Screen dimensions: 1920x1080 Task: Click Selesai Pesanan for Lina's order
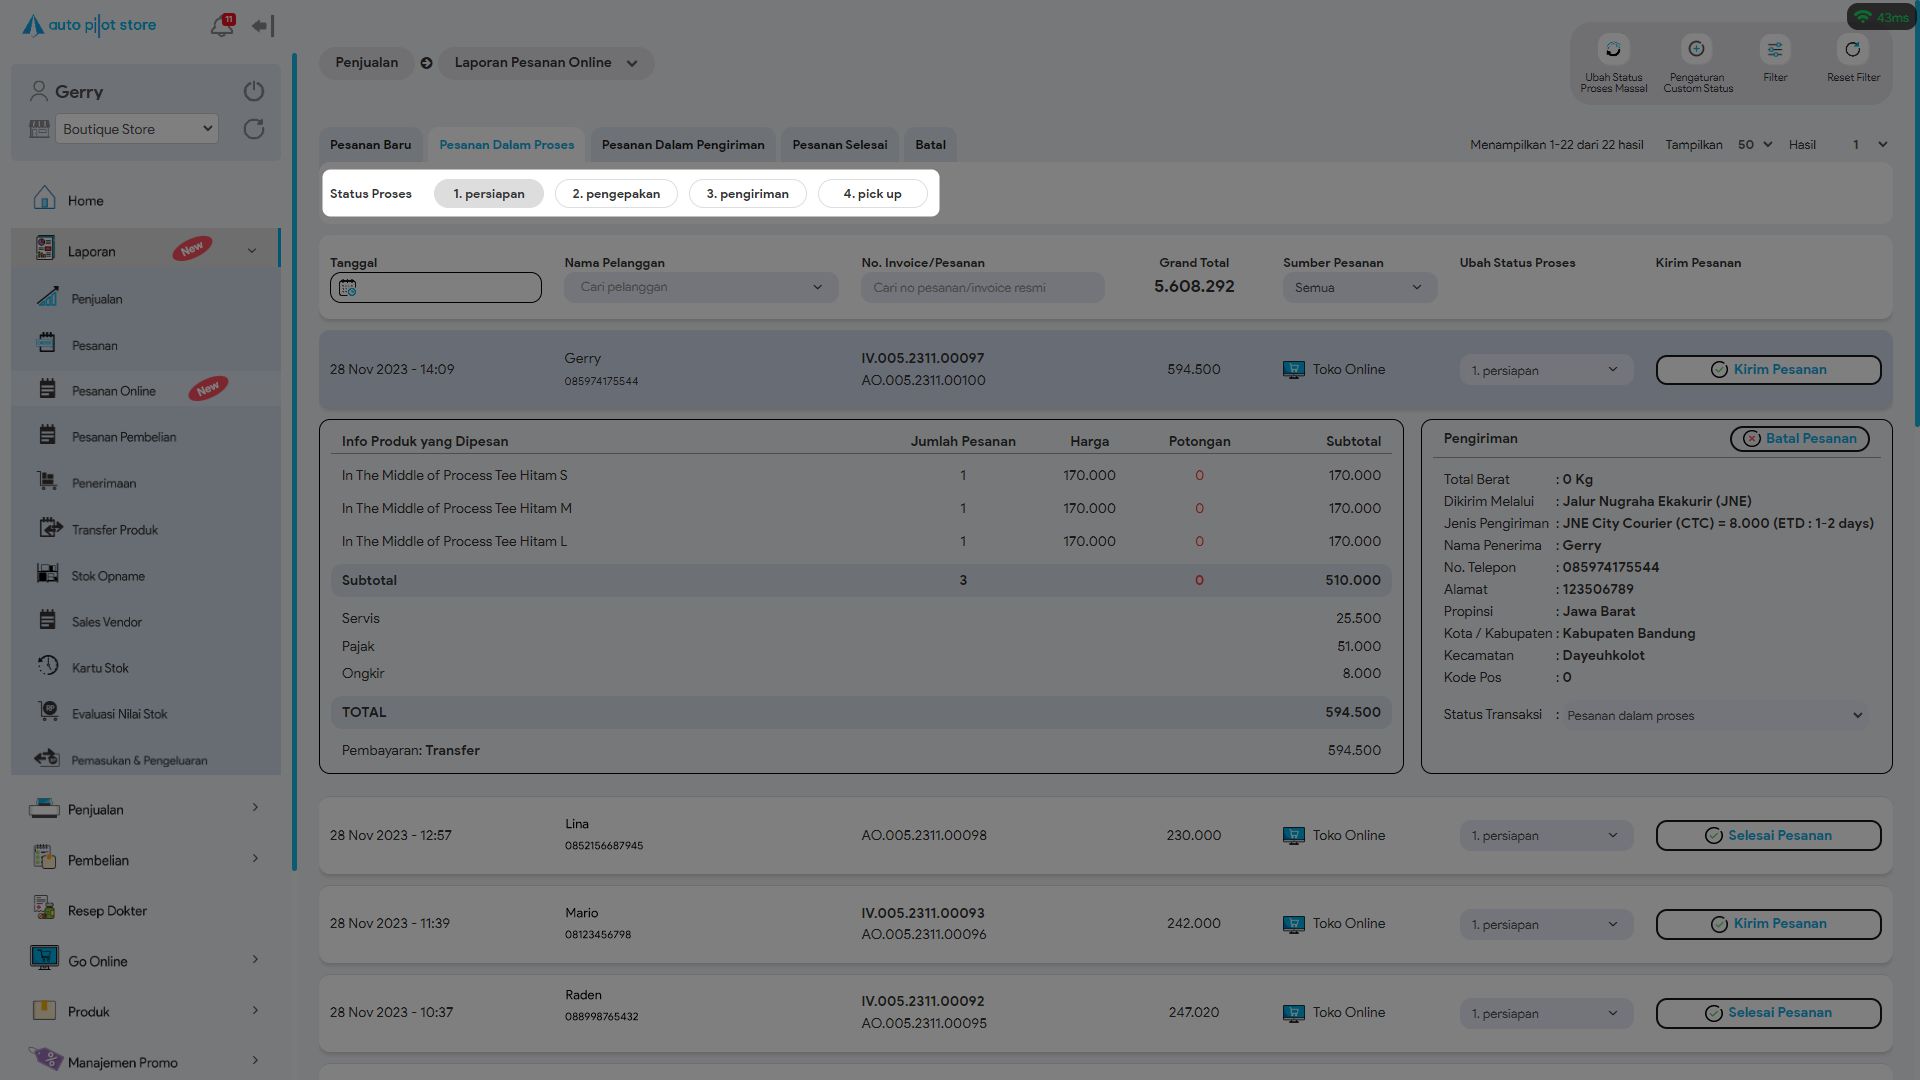tap(1768, 836)
